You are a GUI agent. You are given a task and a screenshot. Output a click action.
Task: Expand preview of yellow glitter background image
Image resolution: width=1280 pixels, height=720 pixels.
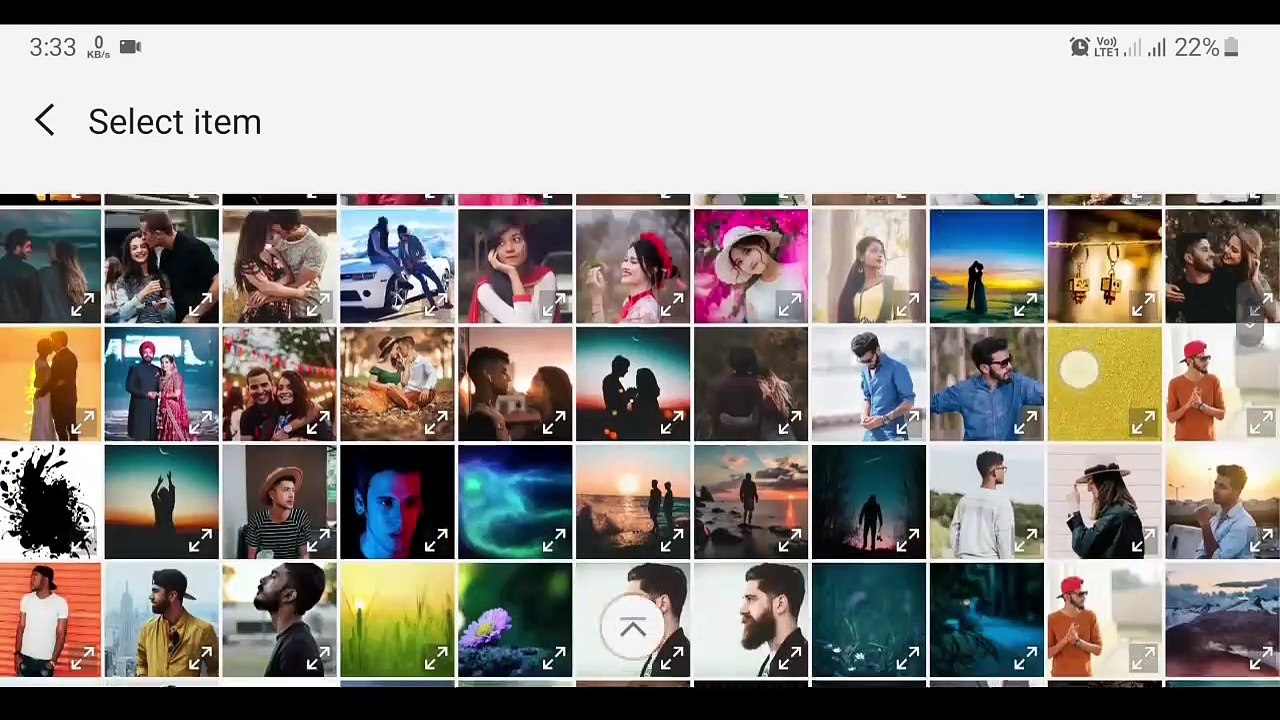(1145, 423)
